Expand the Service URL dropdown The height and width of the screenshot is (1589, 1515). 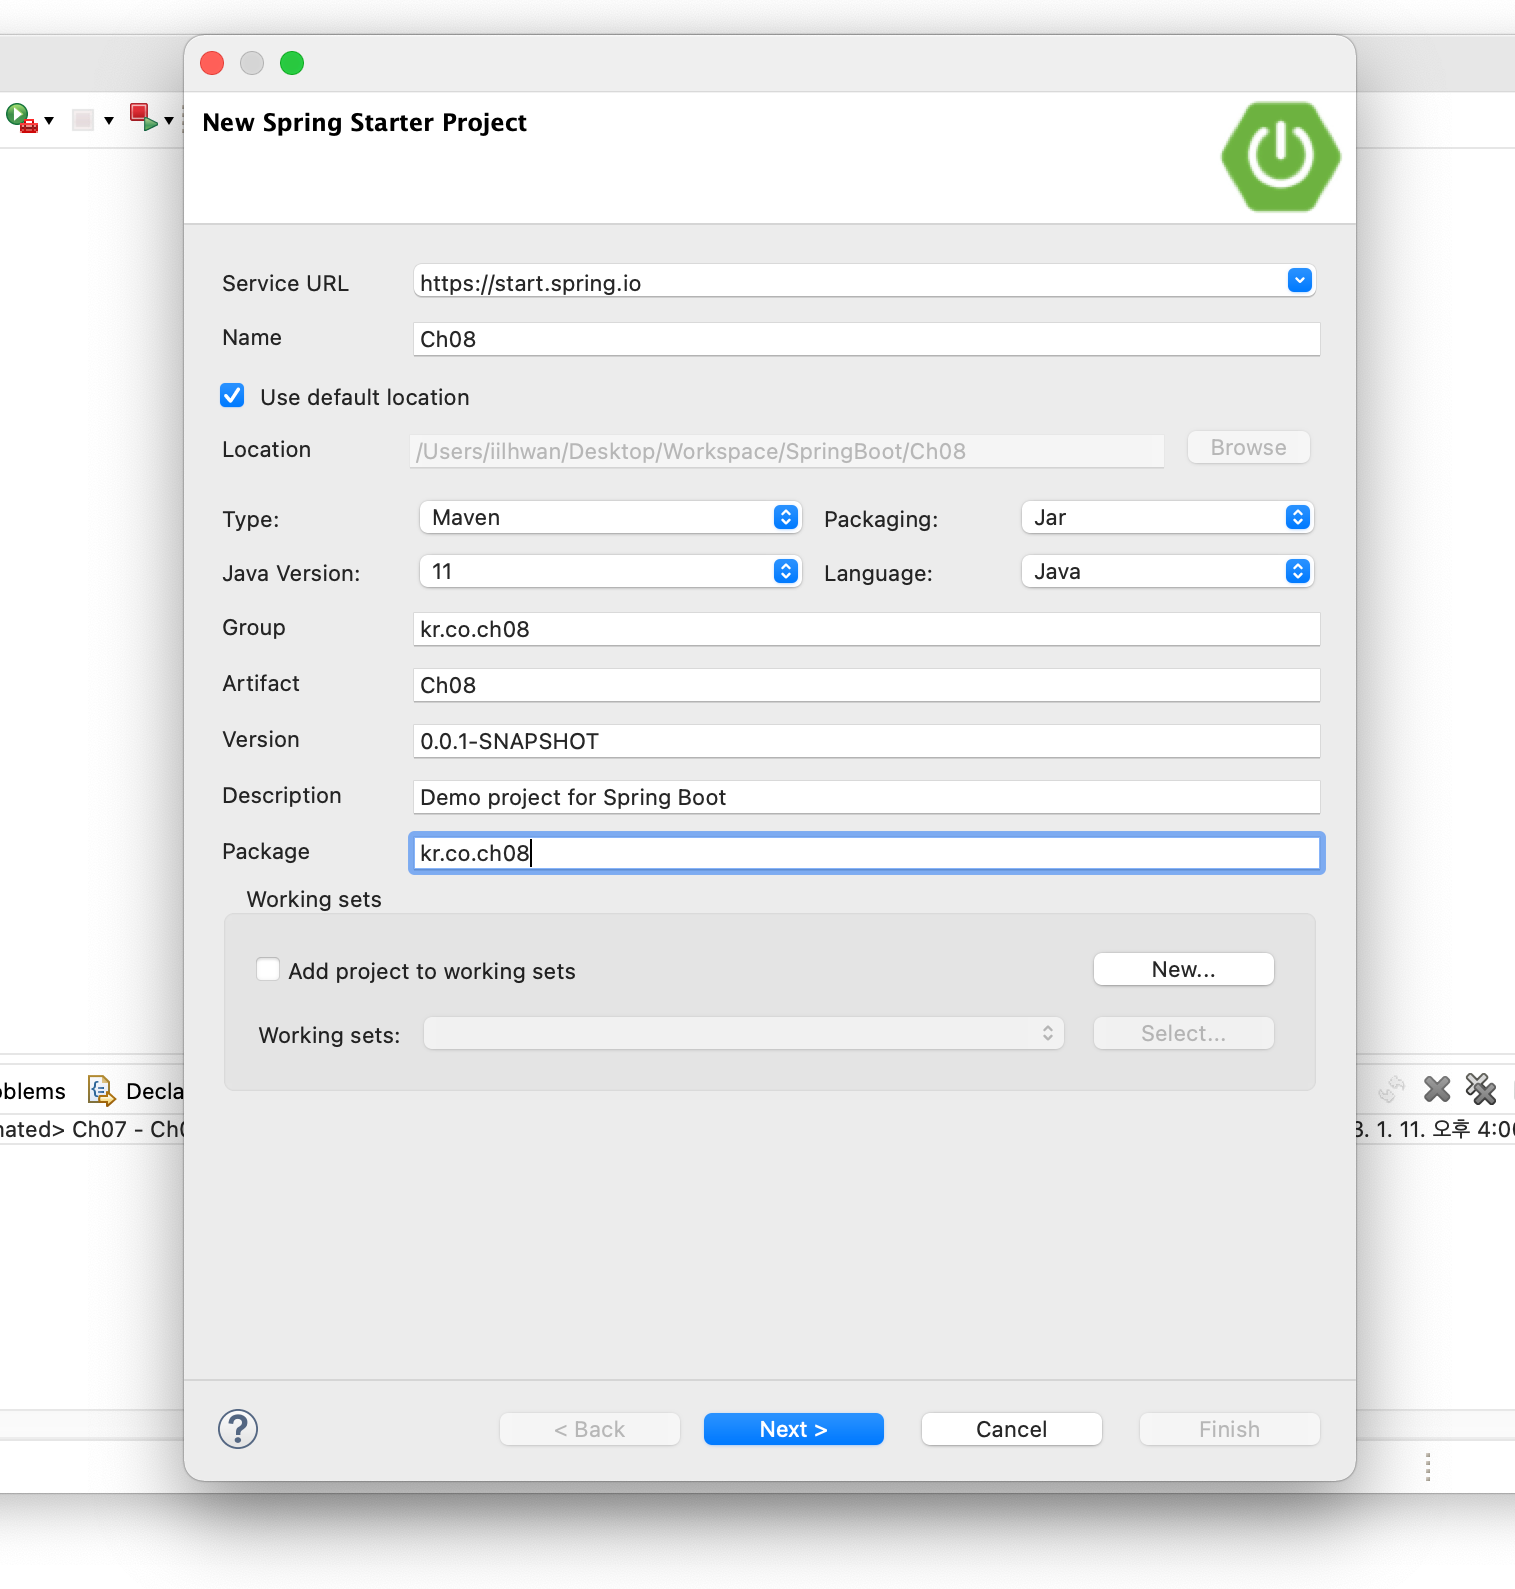coord(1299,281)
